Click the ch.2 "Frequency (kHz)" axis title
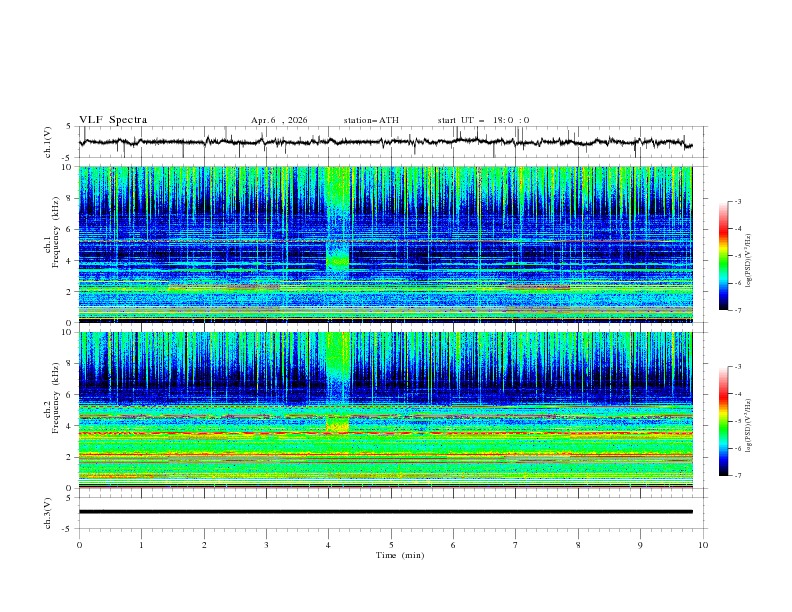This screenshot has height=612, width=792. 55,398
